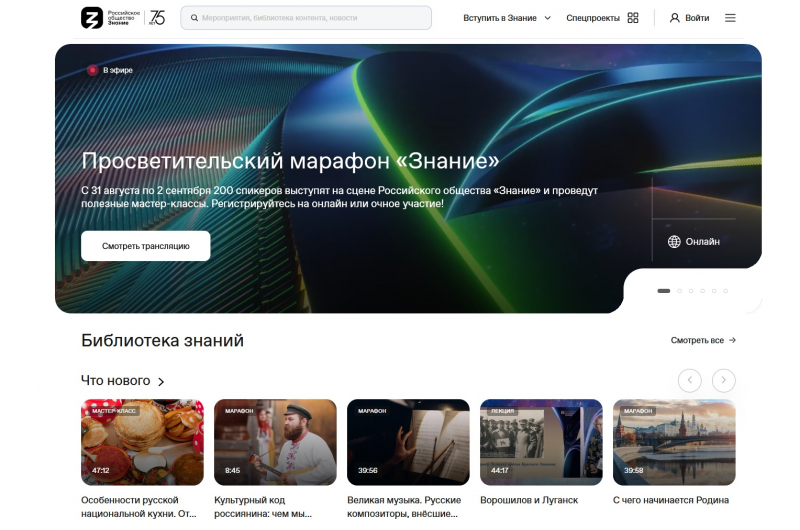Click the banner title «Просветительский марафон «Знание»»
The width and height of the screenshot is (800, 530).
[x=290, y=161]
